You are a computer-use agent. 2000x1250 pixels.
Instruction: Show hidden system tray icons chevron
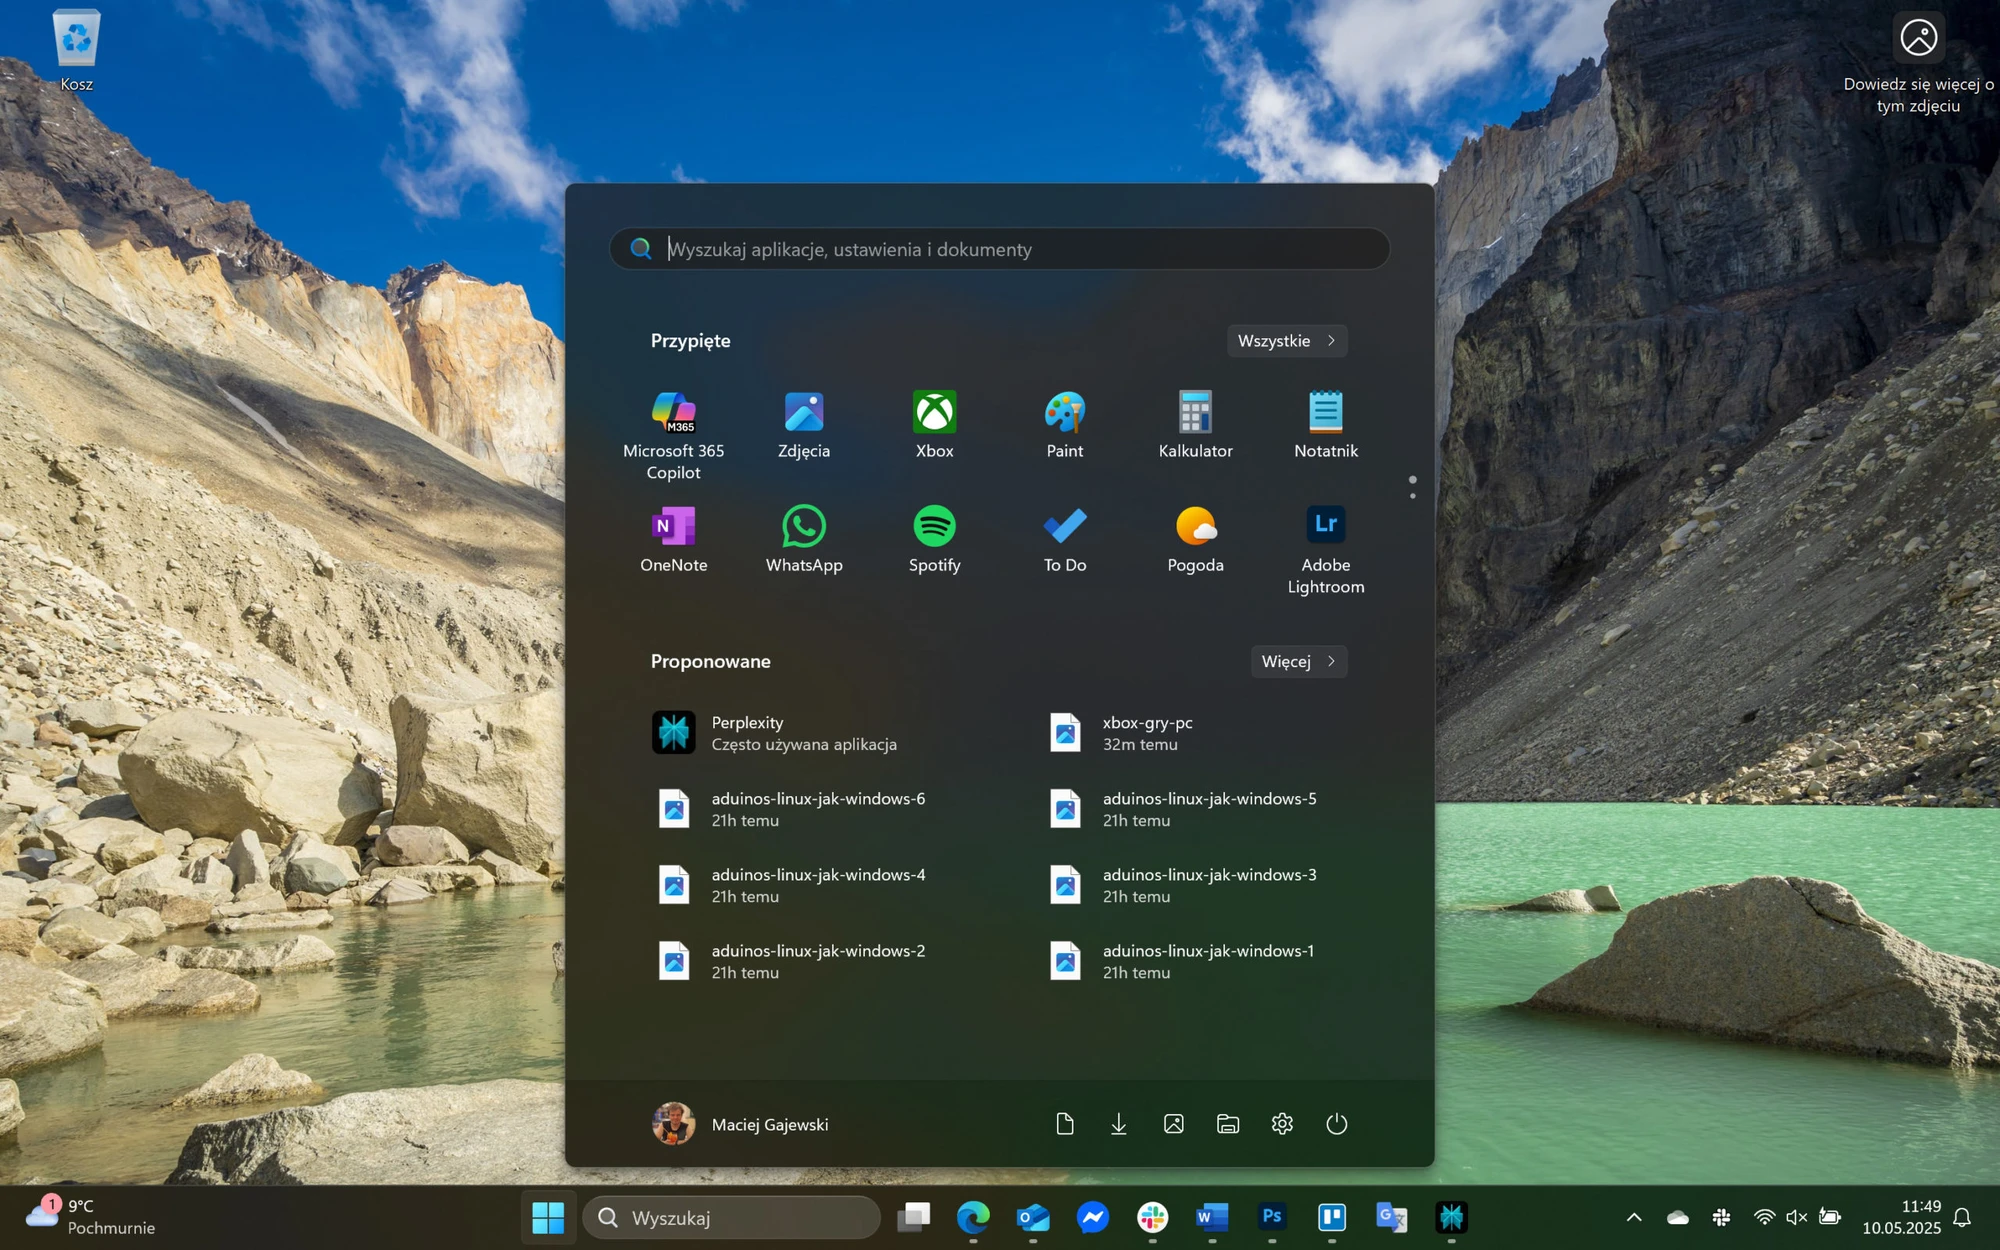point(1634,1217)
